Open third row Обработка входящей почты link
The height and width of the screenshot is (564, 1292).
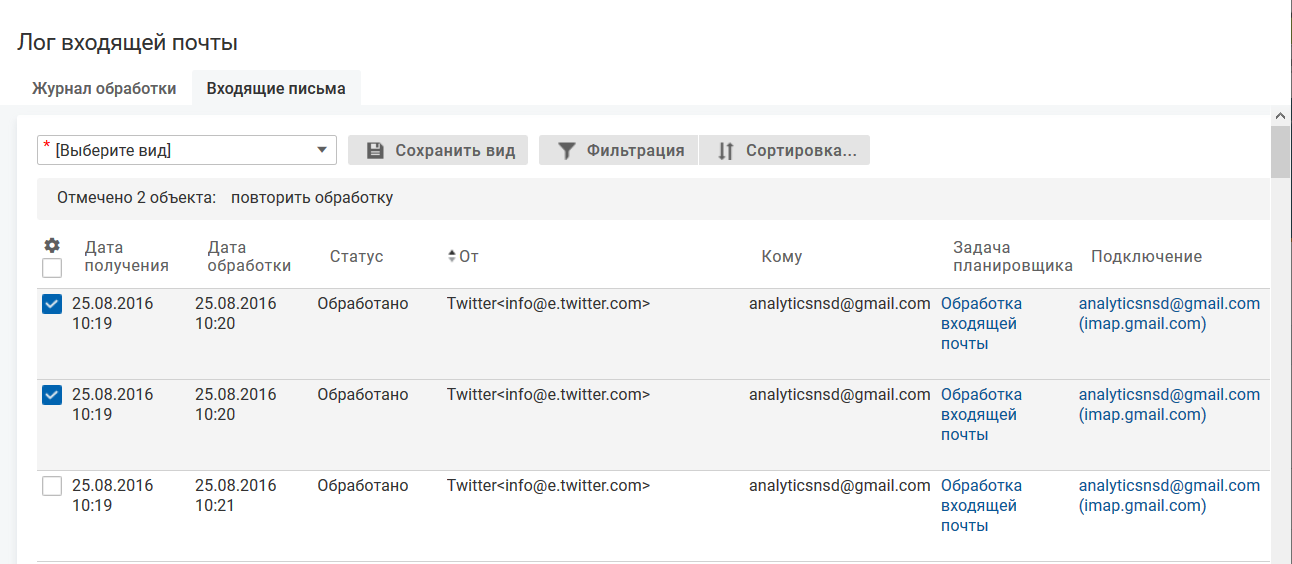pyautogui.click(x=981, y=506)
